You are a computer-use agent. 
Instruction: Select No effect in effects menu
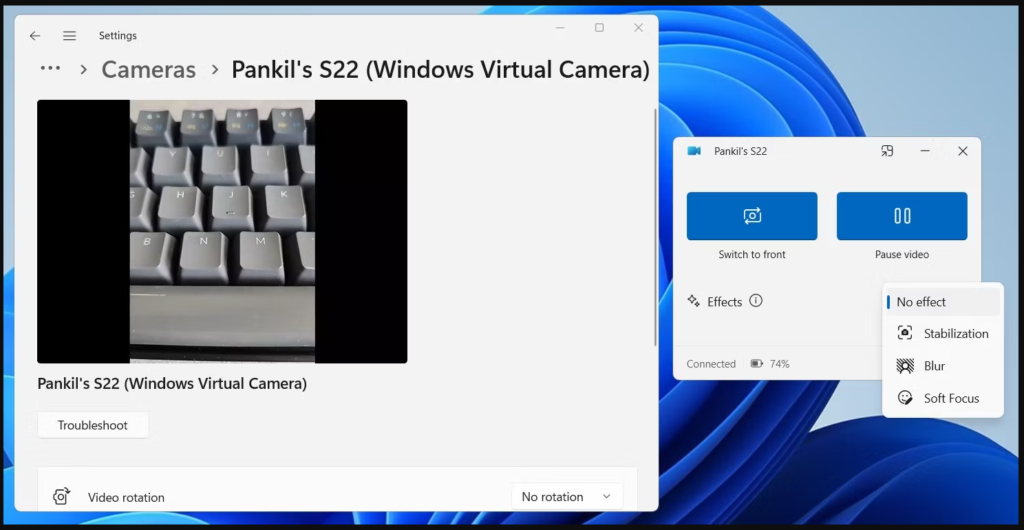click(x=943, y=302)
